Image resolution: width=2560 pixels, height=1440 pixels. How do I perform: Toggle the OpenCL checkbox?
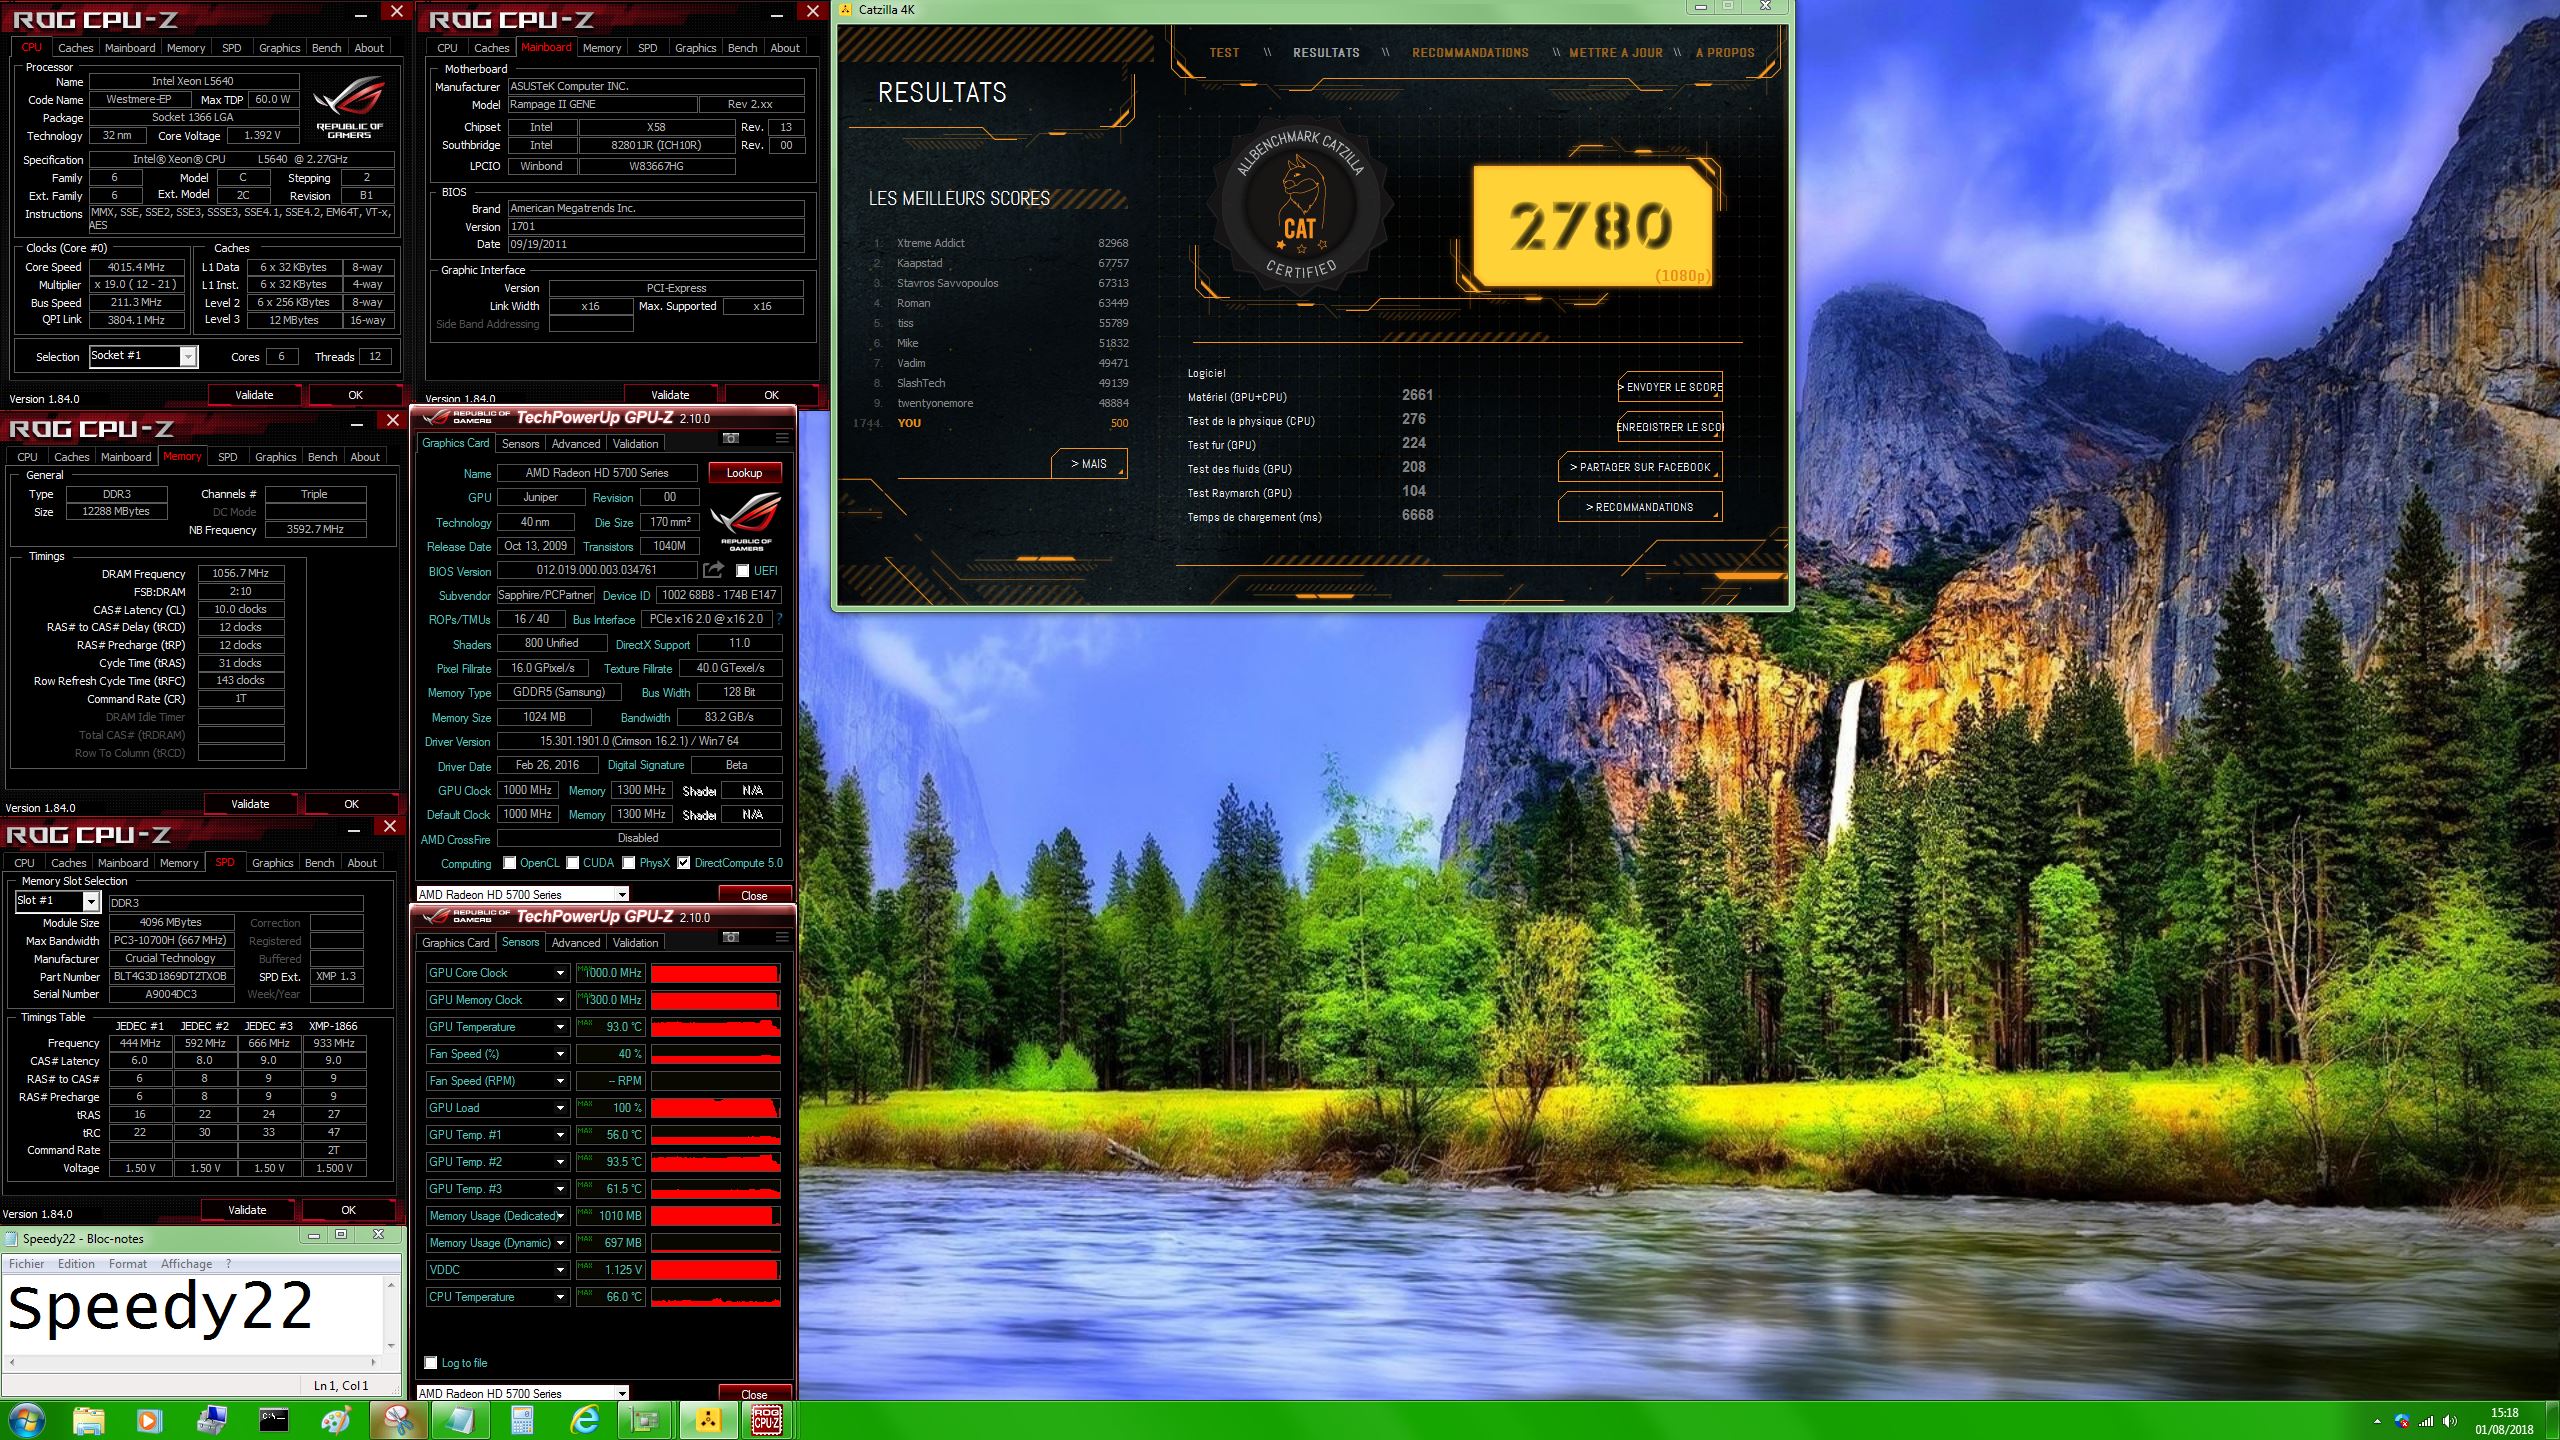(510, 863)
